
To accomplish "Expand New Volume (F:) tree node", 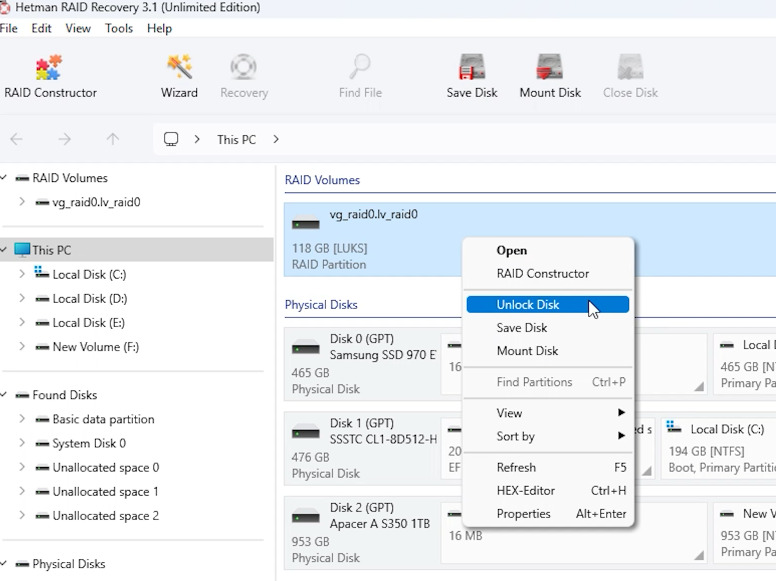I will point(22,346).
